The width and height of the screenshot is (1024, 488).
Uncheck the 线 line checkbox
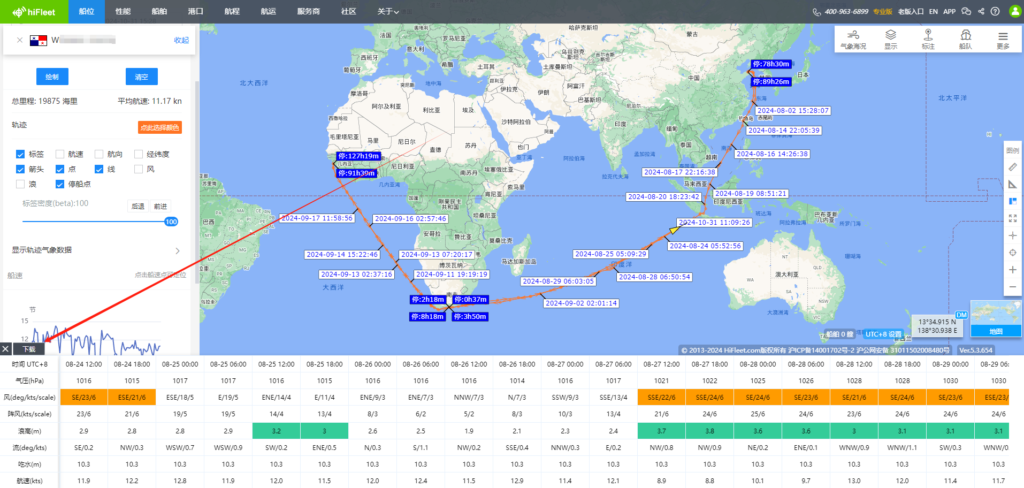tap(99, 169)
